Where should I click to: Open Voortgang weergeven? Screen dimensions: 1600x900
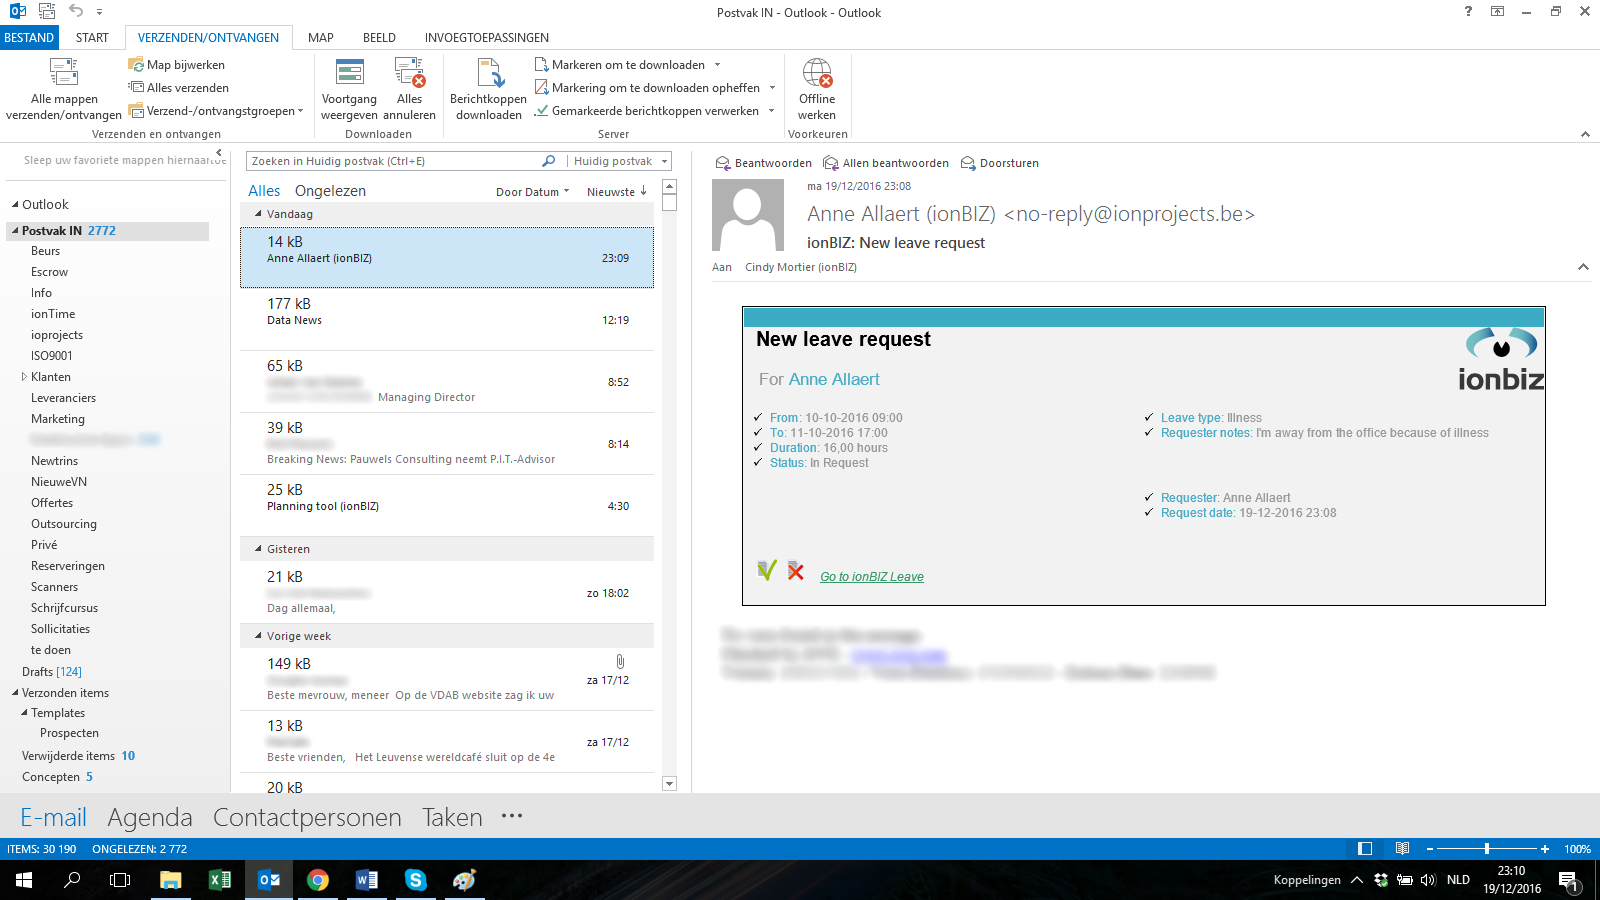click(349, 89)
